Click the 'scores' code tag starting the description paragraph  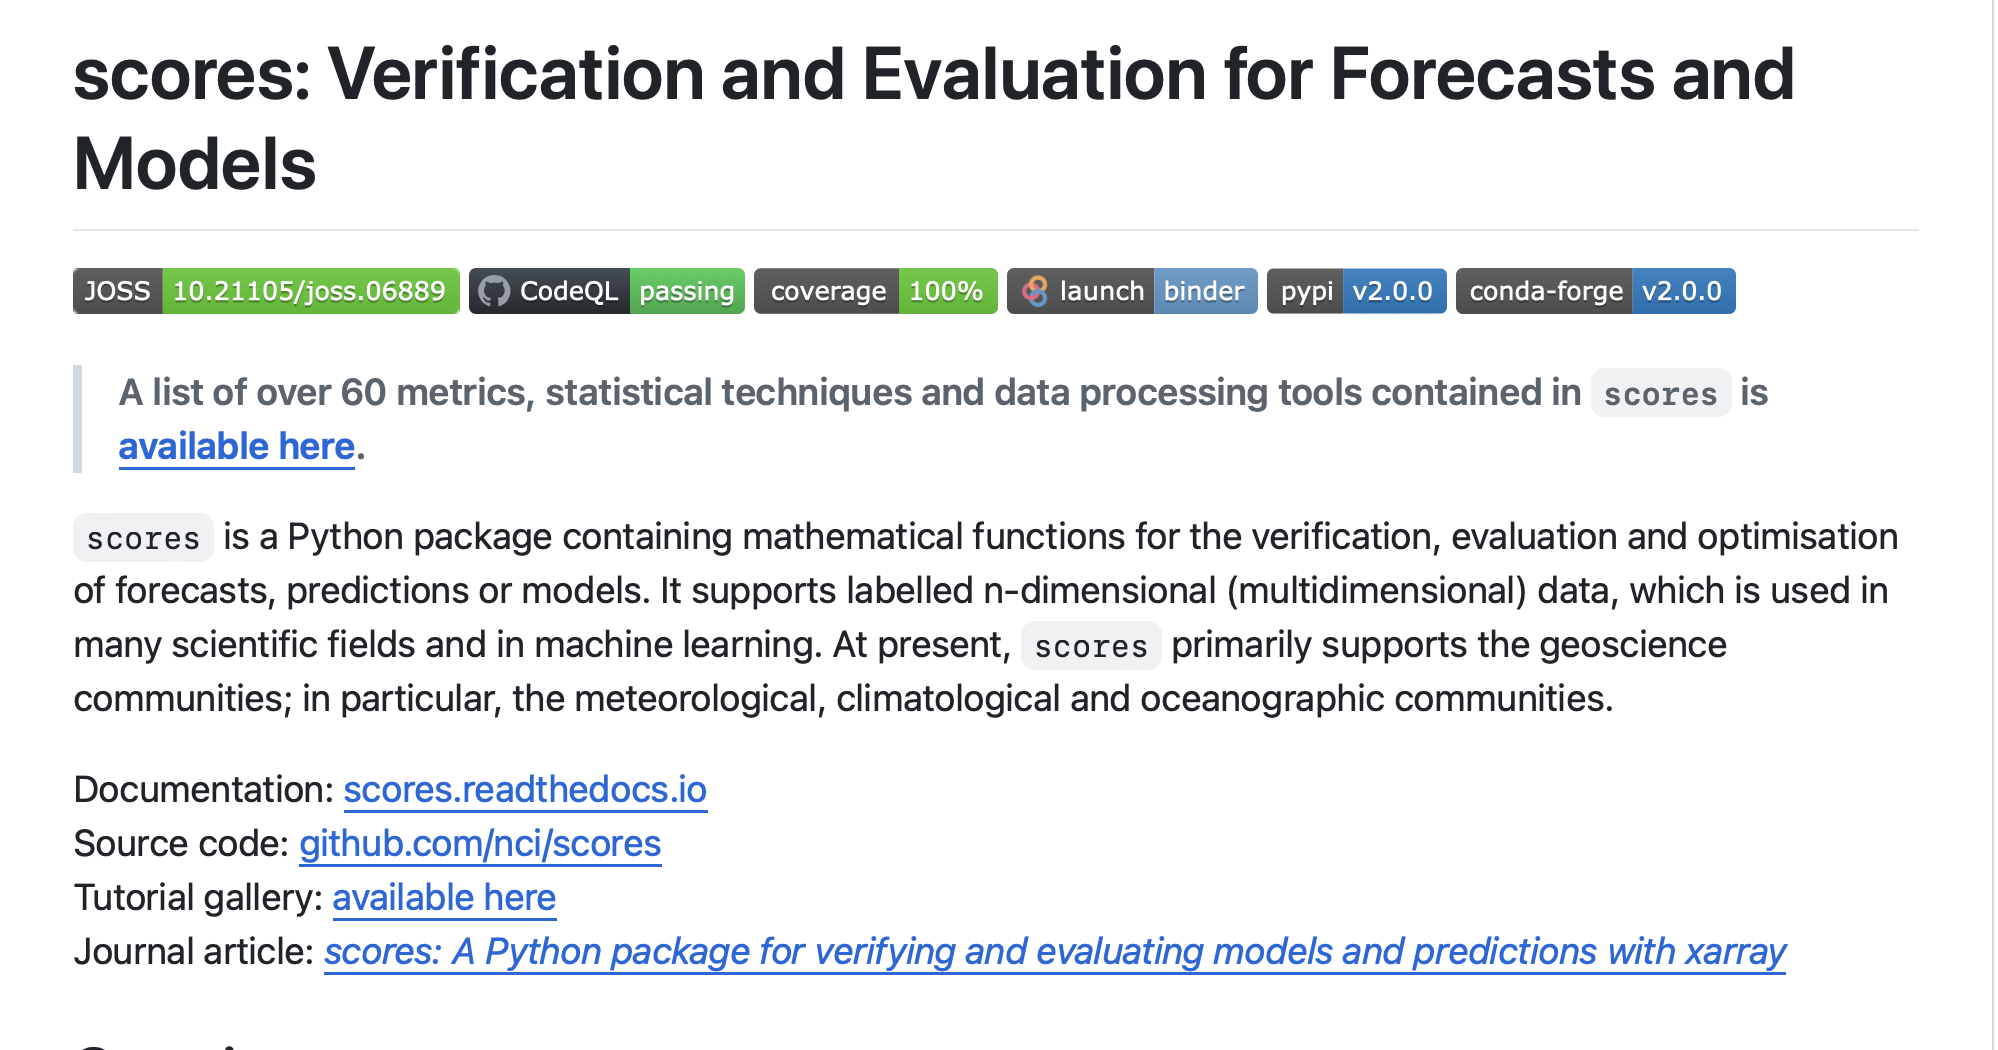(143, 538)
